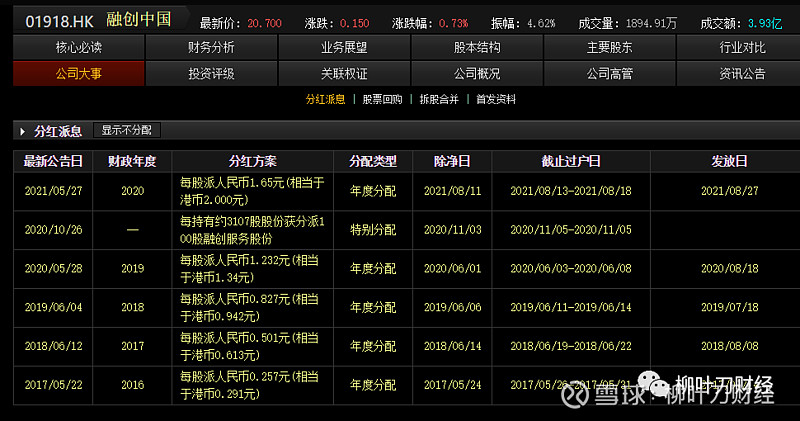Click the dividend plan 每股派人民币1.65元
The image size is (800, 421).
pyautogui.click(x=252, y=191)
